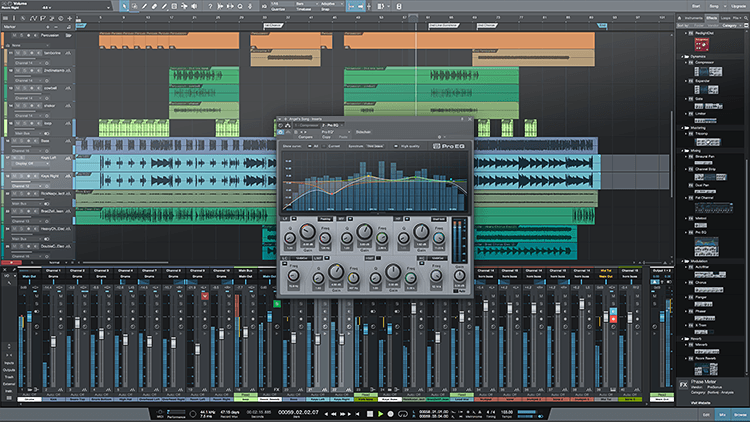Open the Effects browser tab

click(712, 18)
